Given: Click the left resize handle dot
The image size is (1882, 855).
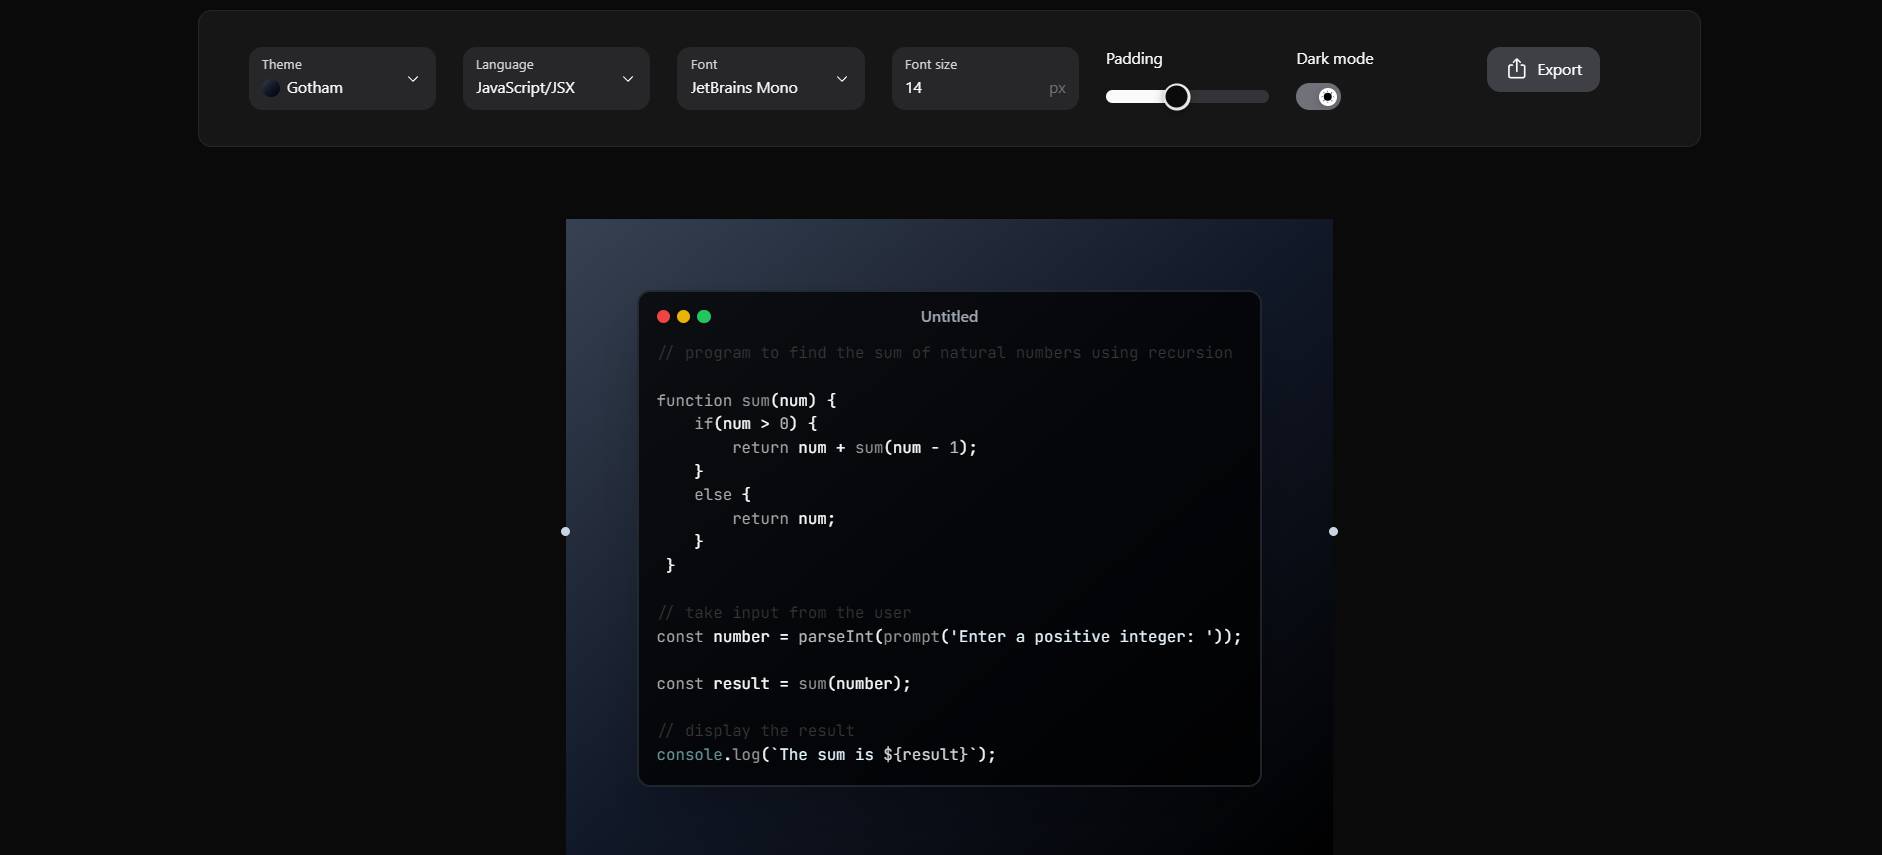Looking at the screenshot, I should coord(566,531).
